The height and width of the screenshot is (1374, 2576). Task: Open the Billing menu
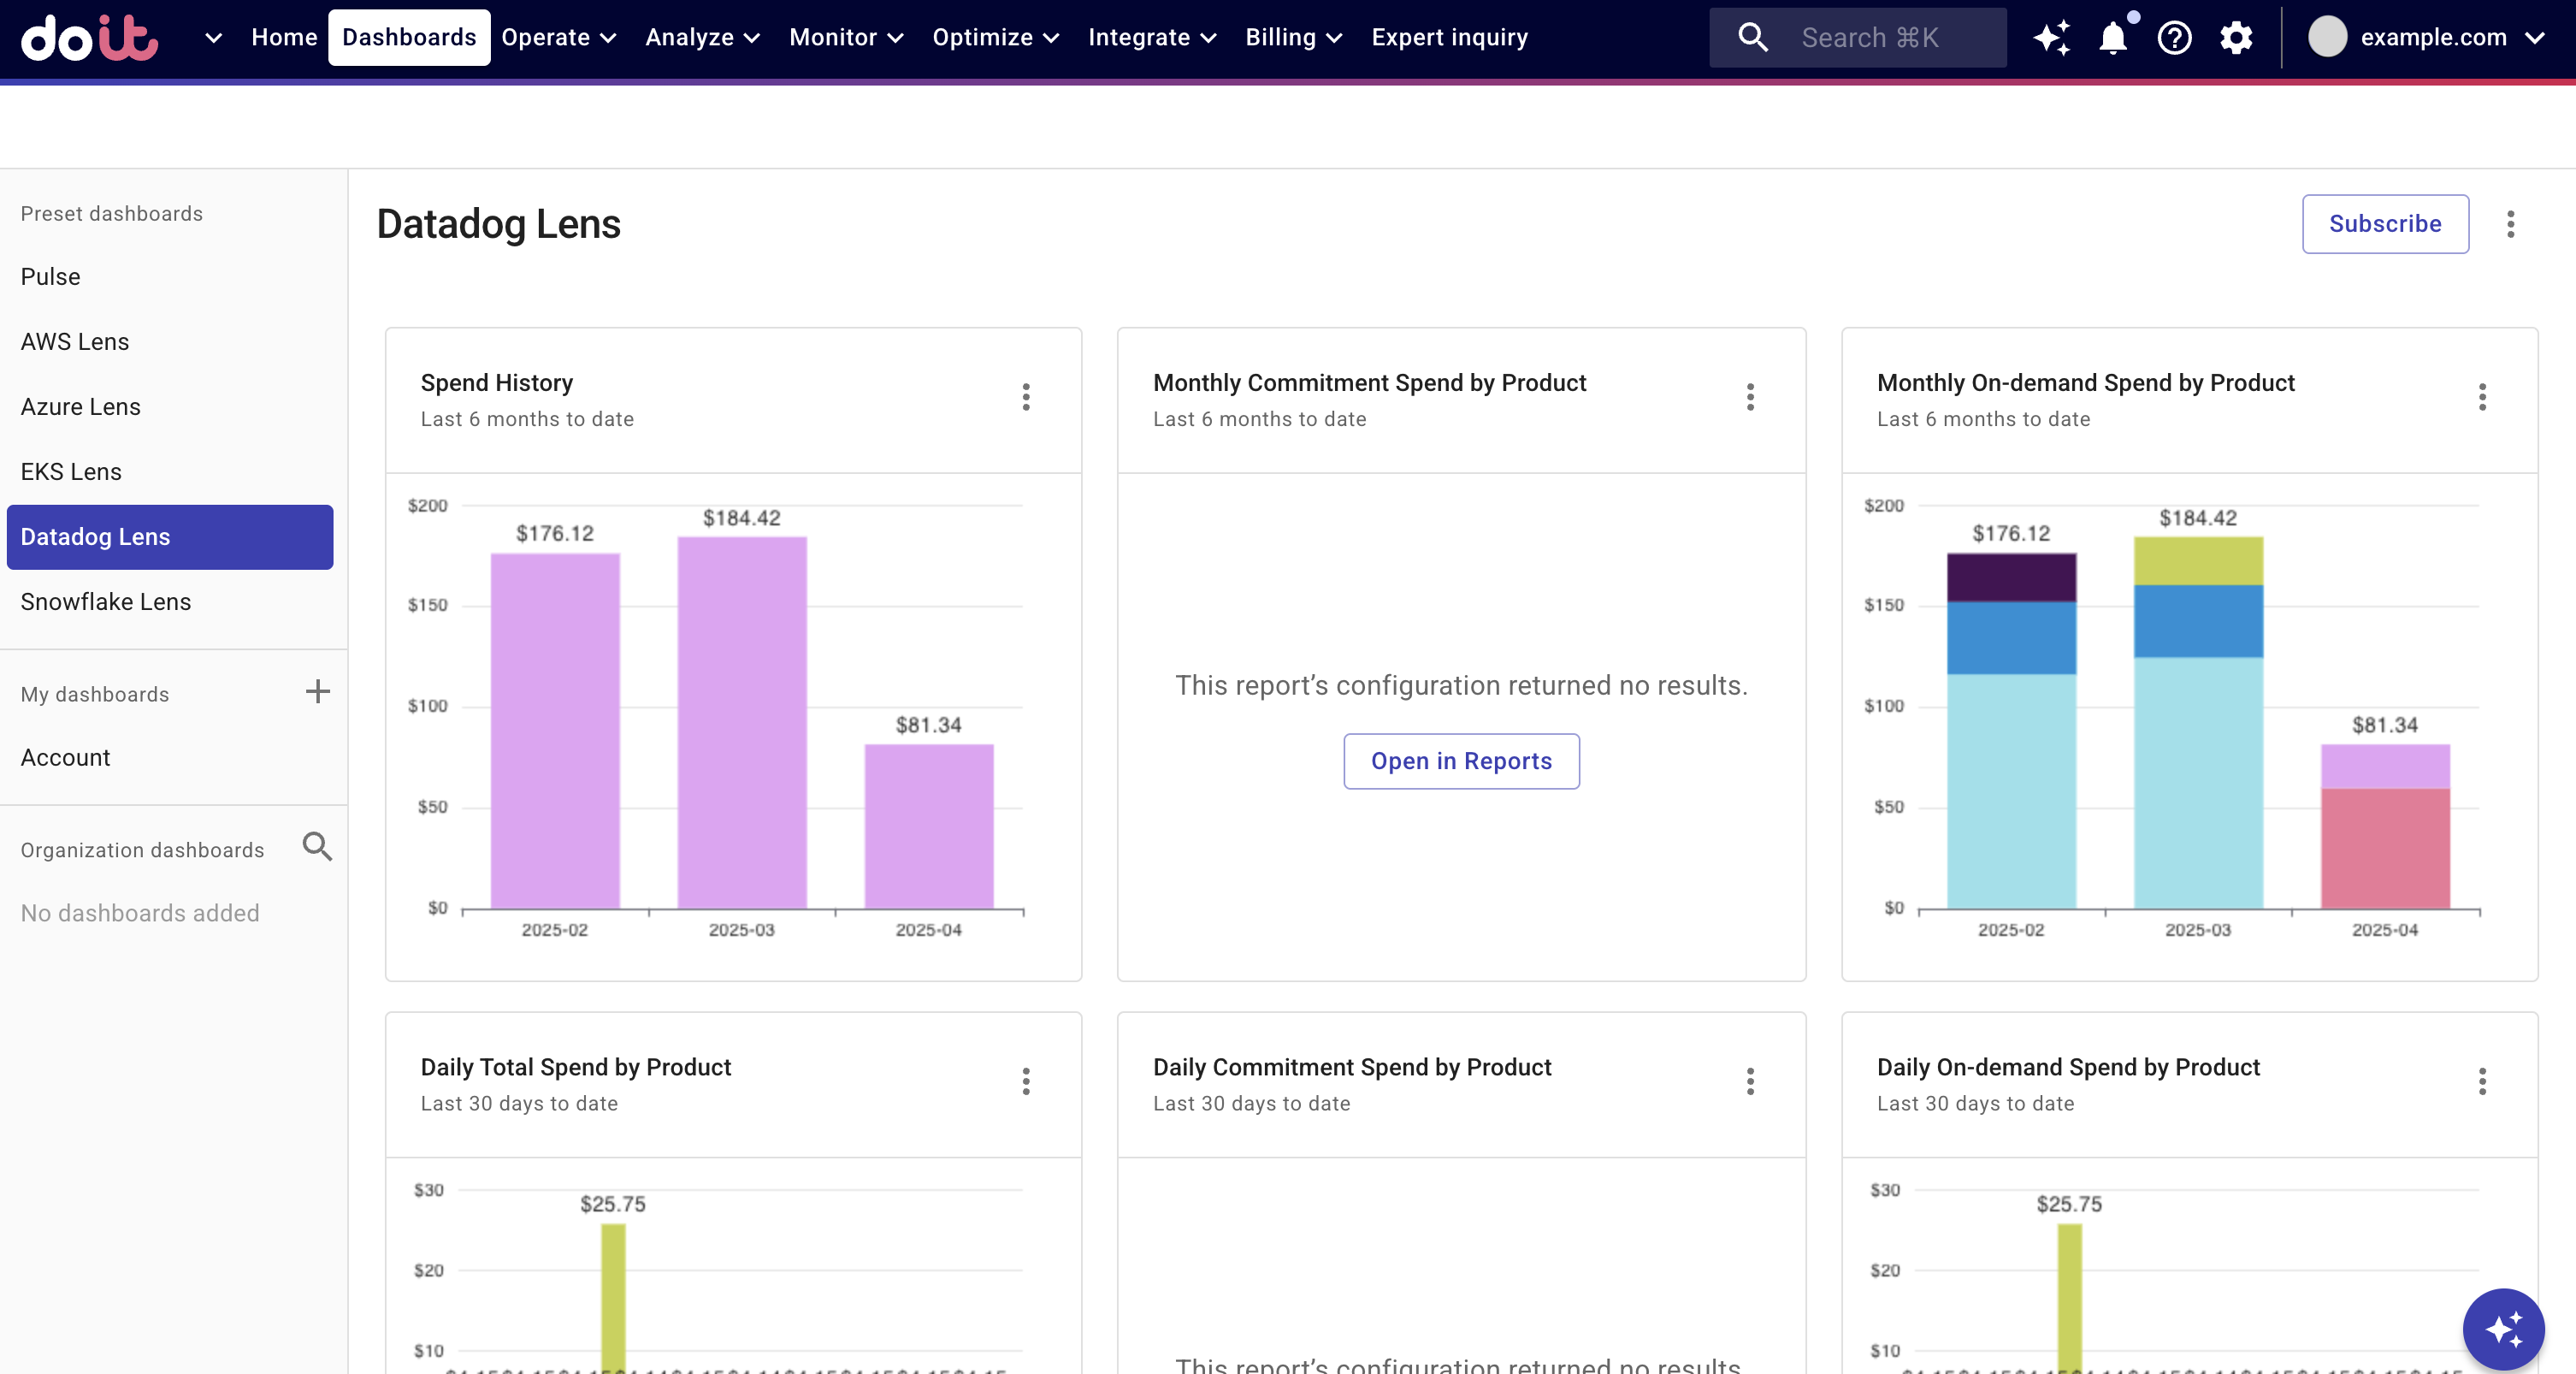point(1293,38)
